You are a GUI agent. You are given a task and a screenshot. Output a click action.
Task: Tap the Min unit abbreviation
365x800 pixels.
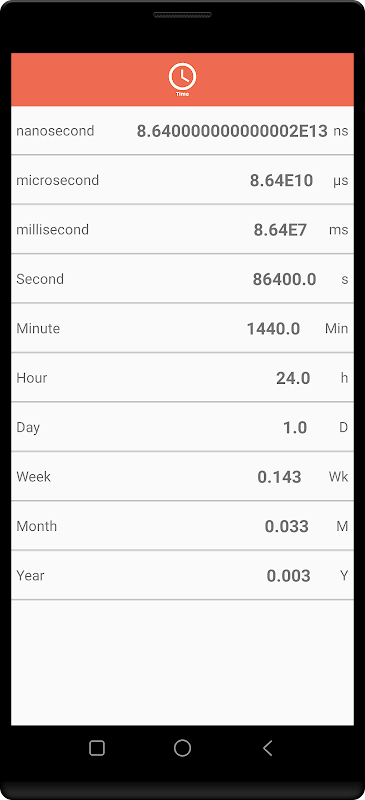pos(336,329)
